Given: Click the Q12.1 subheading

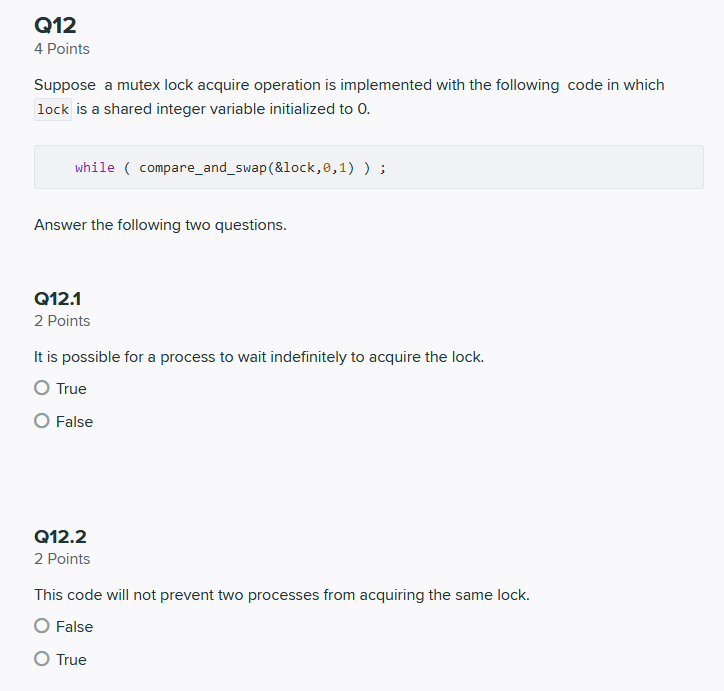Looking at the screenshot, I should 58,299.
